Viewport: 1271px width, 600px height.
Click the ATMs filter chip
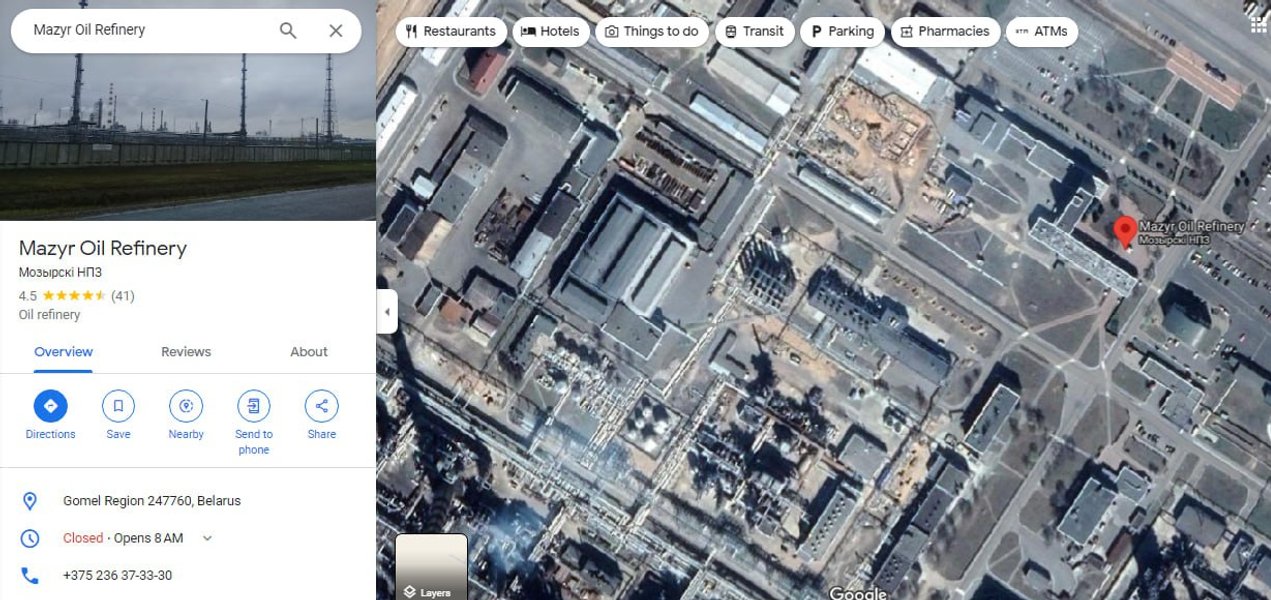[1041, 31]
